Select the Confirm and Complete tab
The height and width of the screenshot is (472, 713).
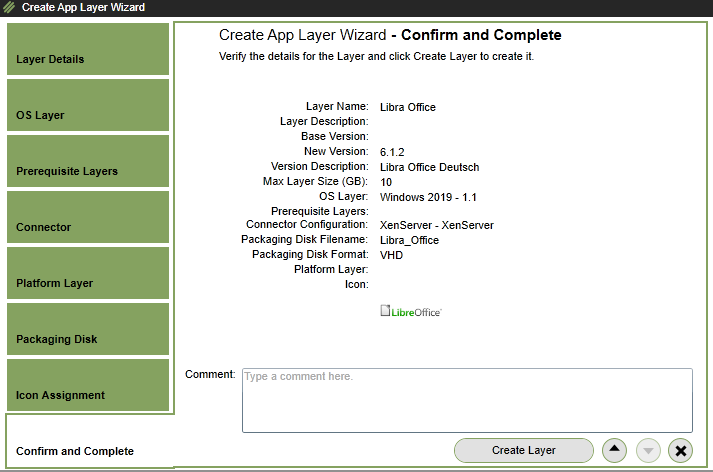tap(90, 441)
